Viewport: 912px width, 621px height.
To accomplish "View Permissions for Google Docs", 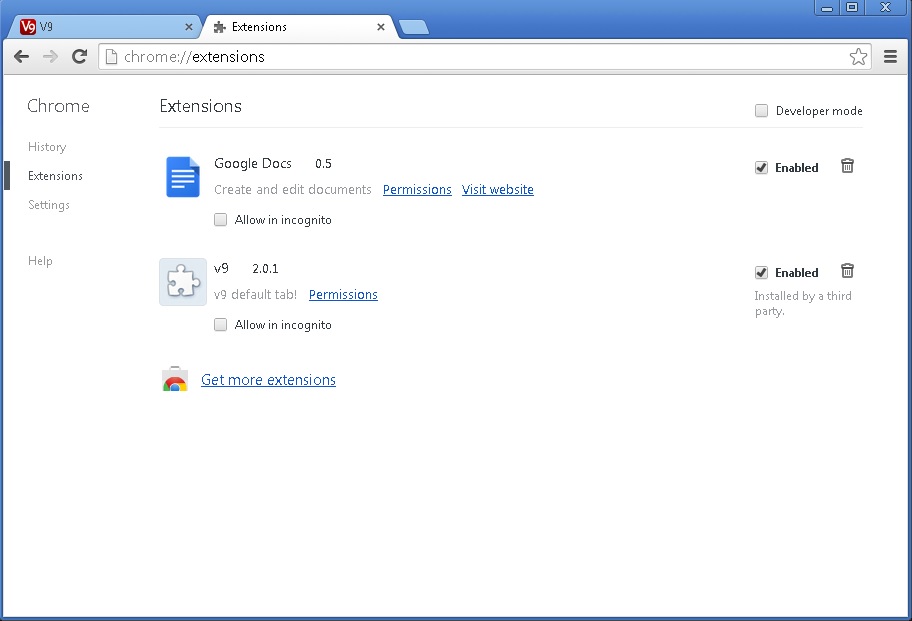I will point(417,189).
